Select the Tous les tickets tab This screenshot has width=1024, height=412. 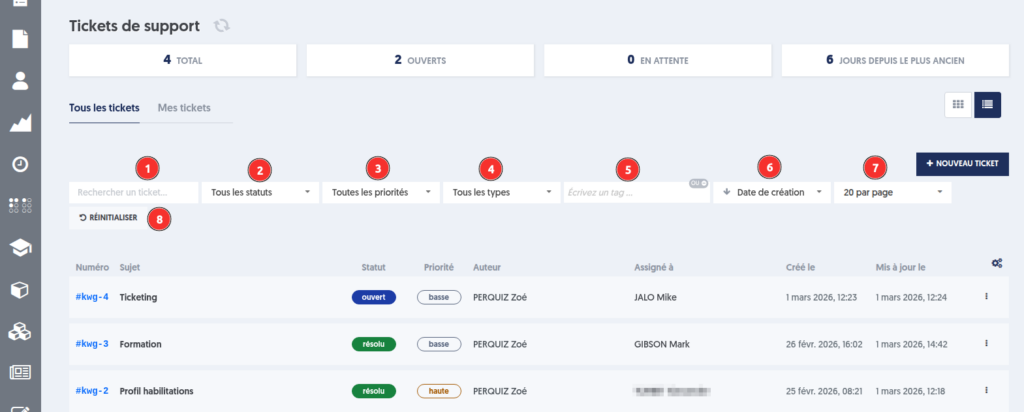point(104,108)
